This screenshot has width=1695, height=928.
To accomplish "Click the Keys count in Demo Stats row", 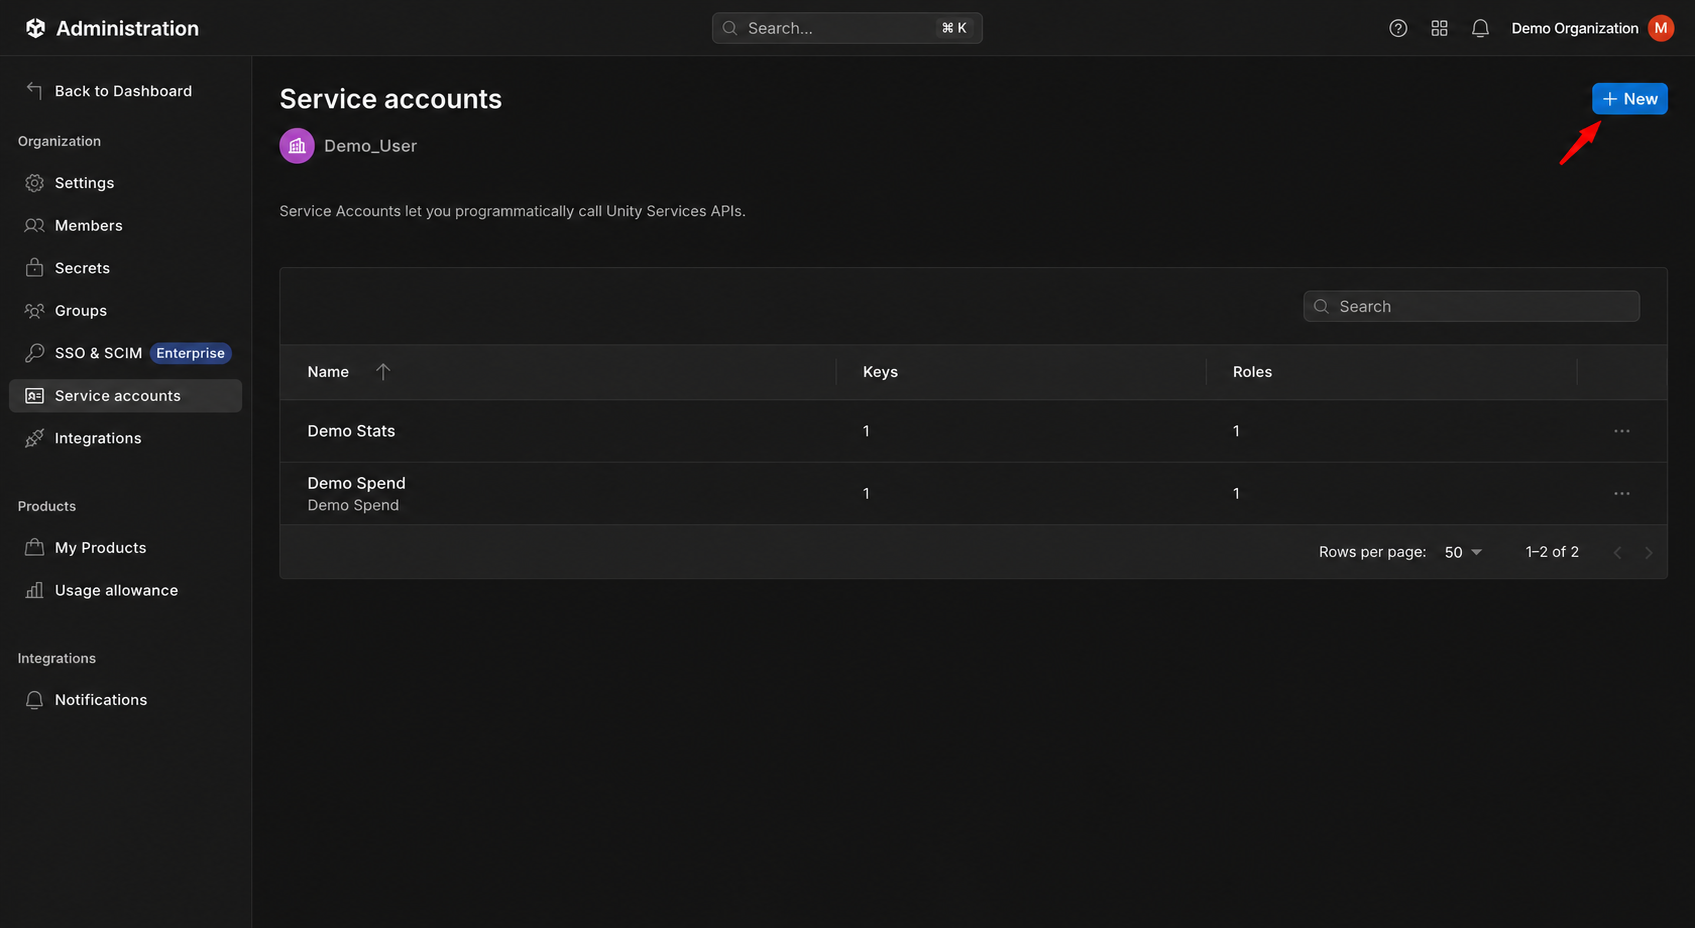I will 866,431.
